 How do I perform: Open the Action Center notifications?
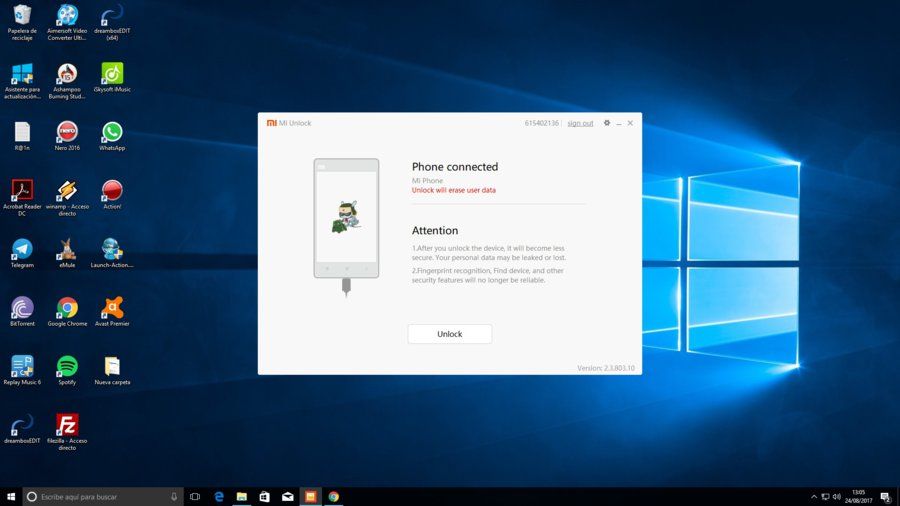point(886,497)
